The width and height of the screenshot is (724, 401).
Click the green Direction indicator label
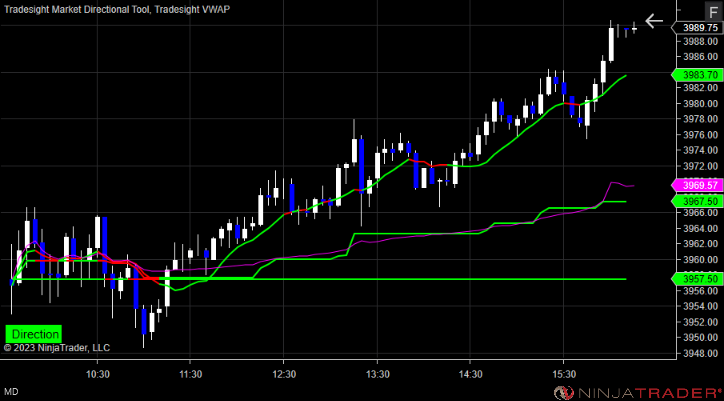point(36,334)
